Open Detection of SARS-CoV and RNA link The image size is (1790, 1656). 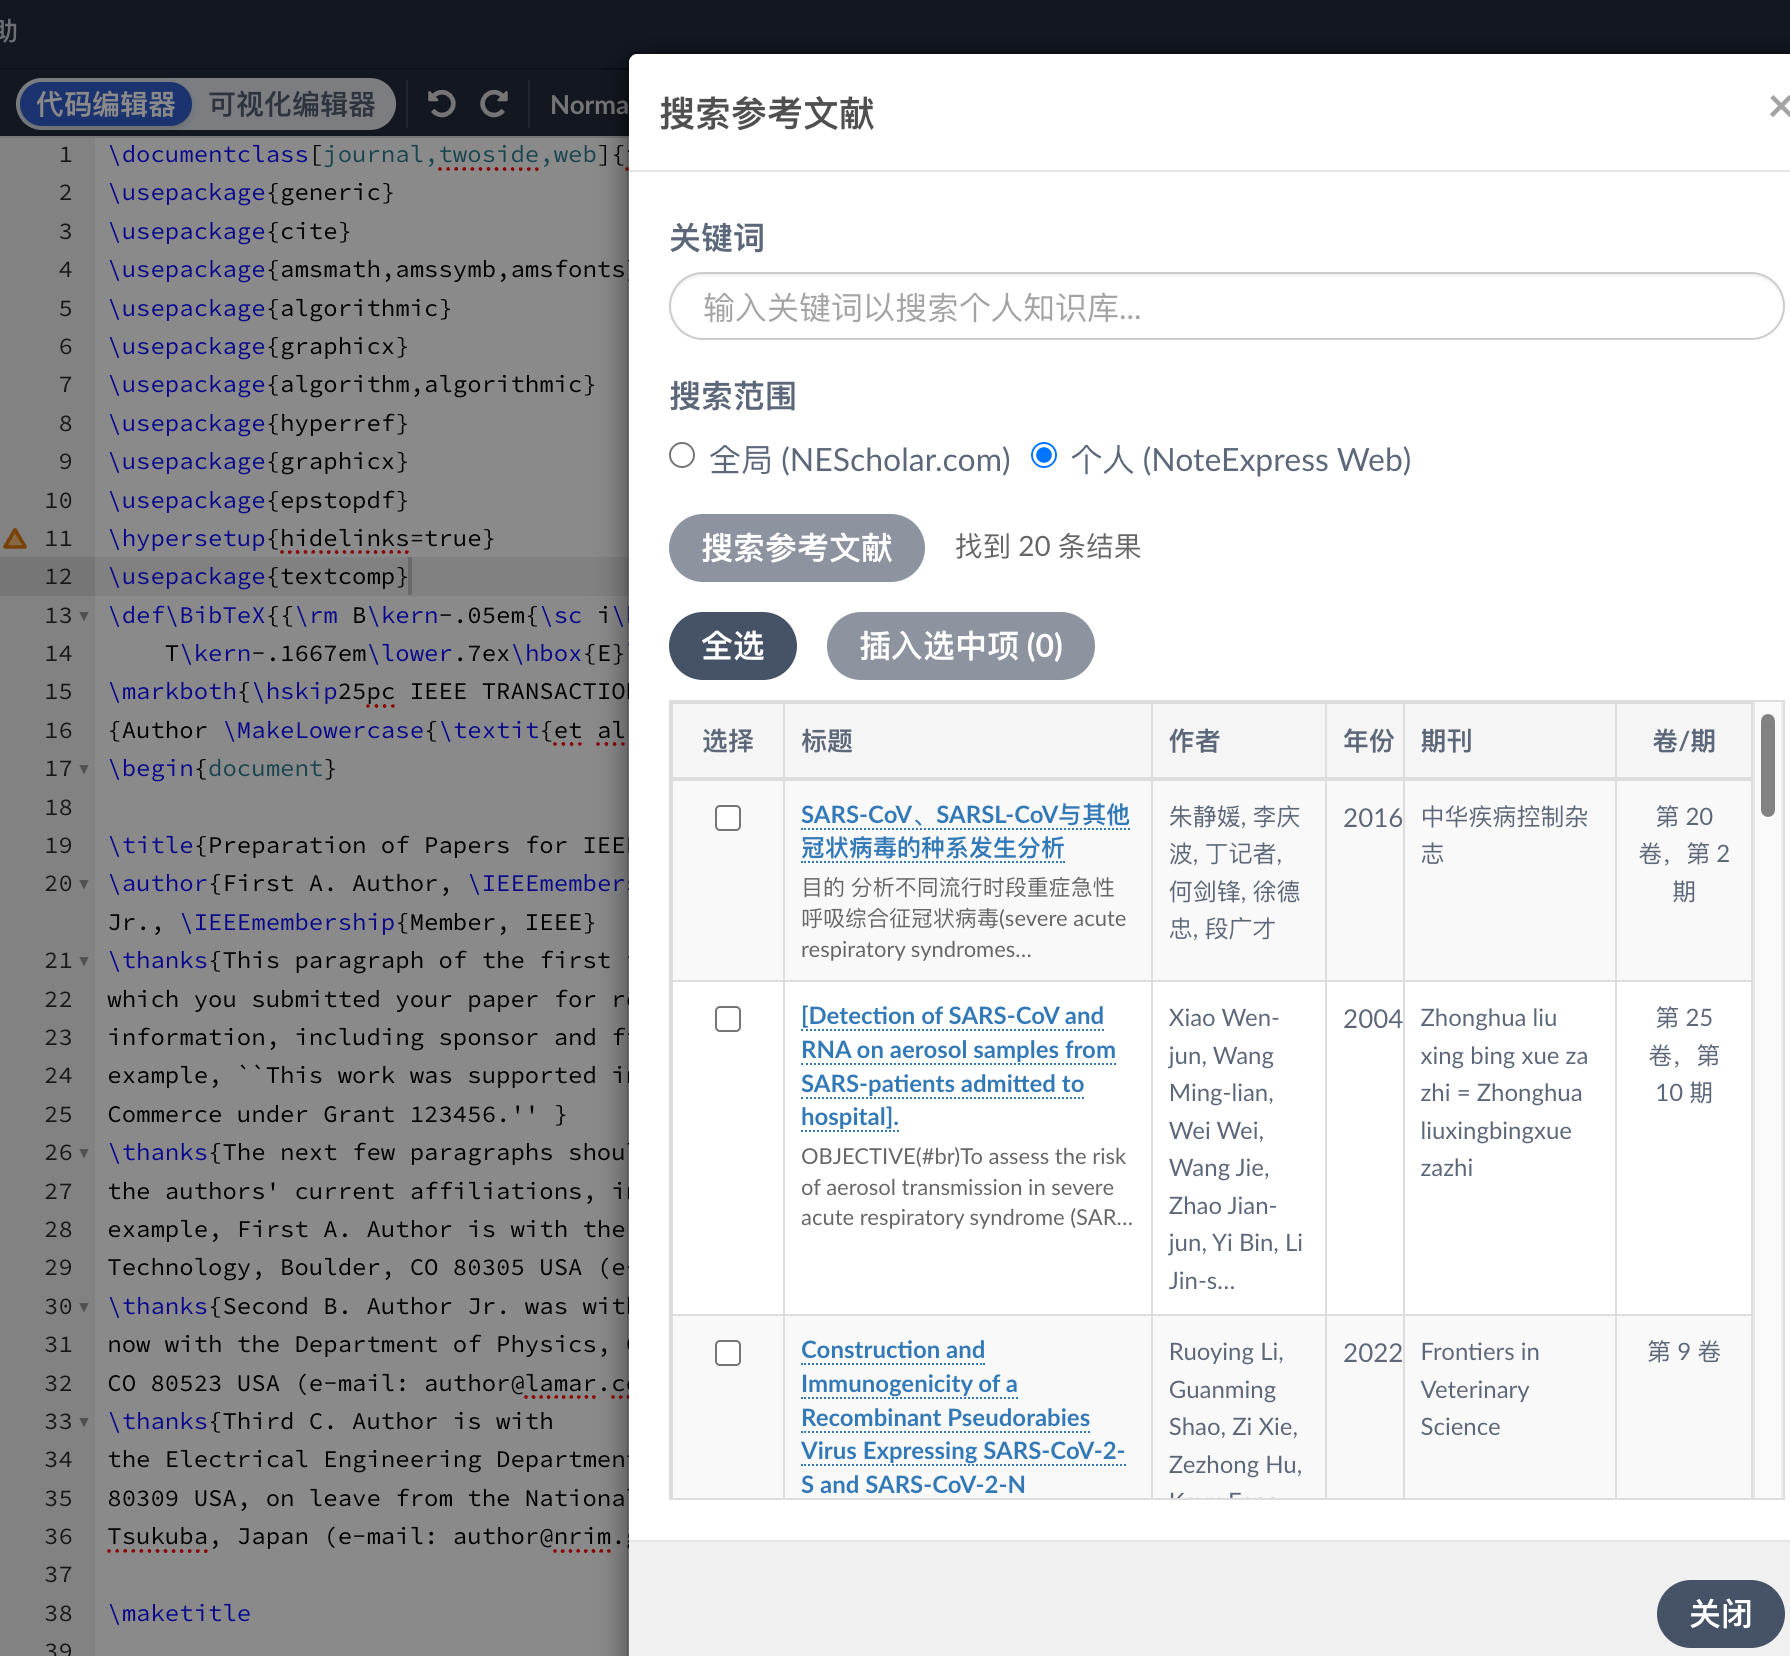pos(958,1066)
